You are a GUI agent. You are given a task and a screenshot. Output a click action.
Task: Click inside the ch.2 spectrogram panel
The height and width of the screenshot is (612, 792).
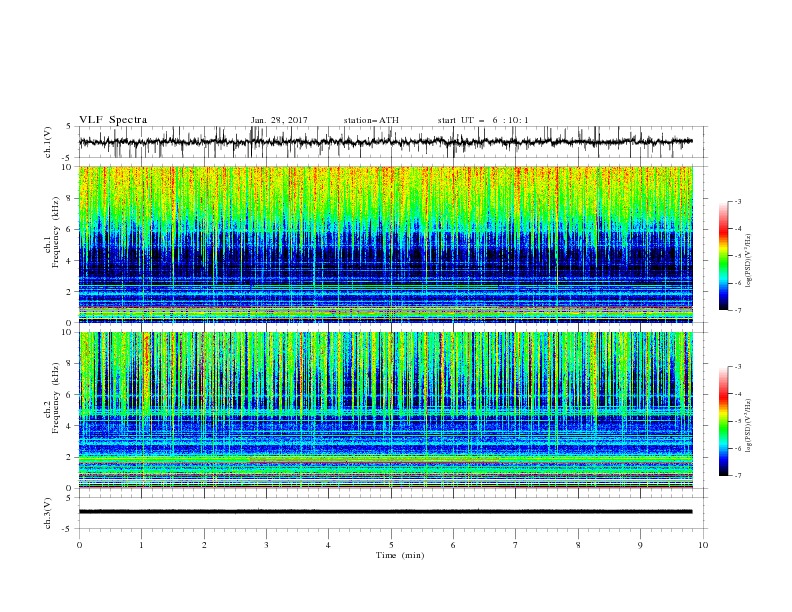tap(385, 410)
